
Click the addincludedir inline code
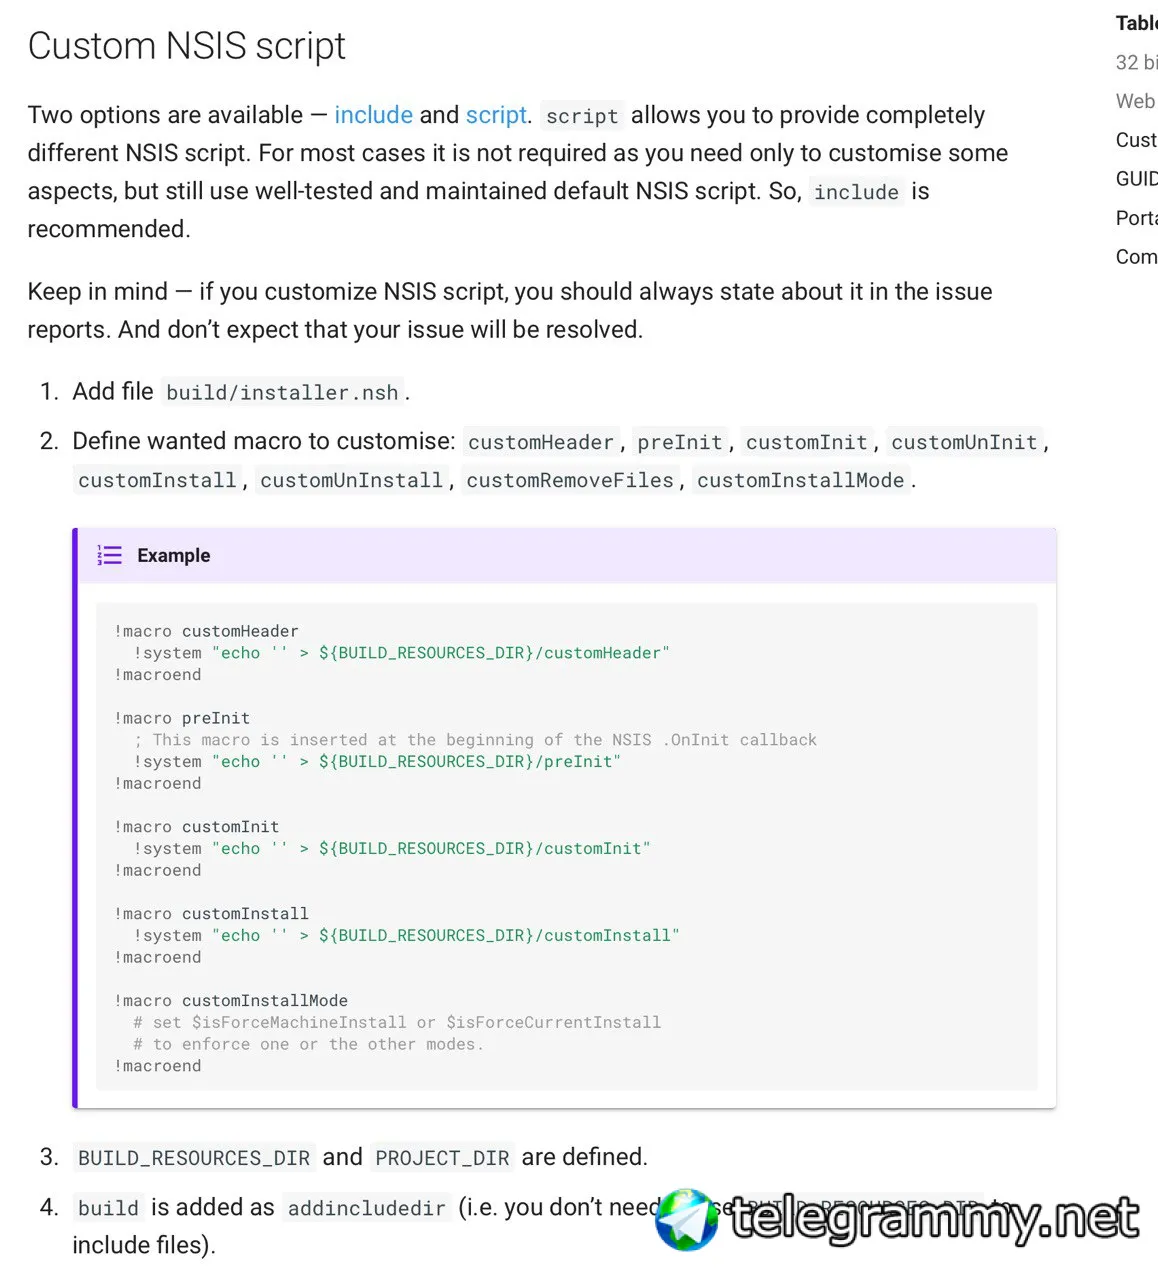366,1209
